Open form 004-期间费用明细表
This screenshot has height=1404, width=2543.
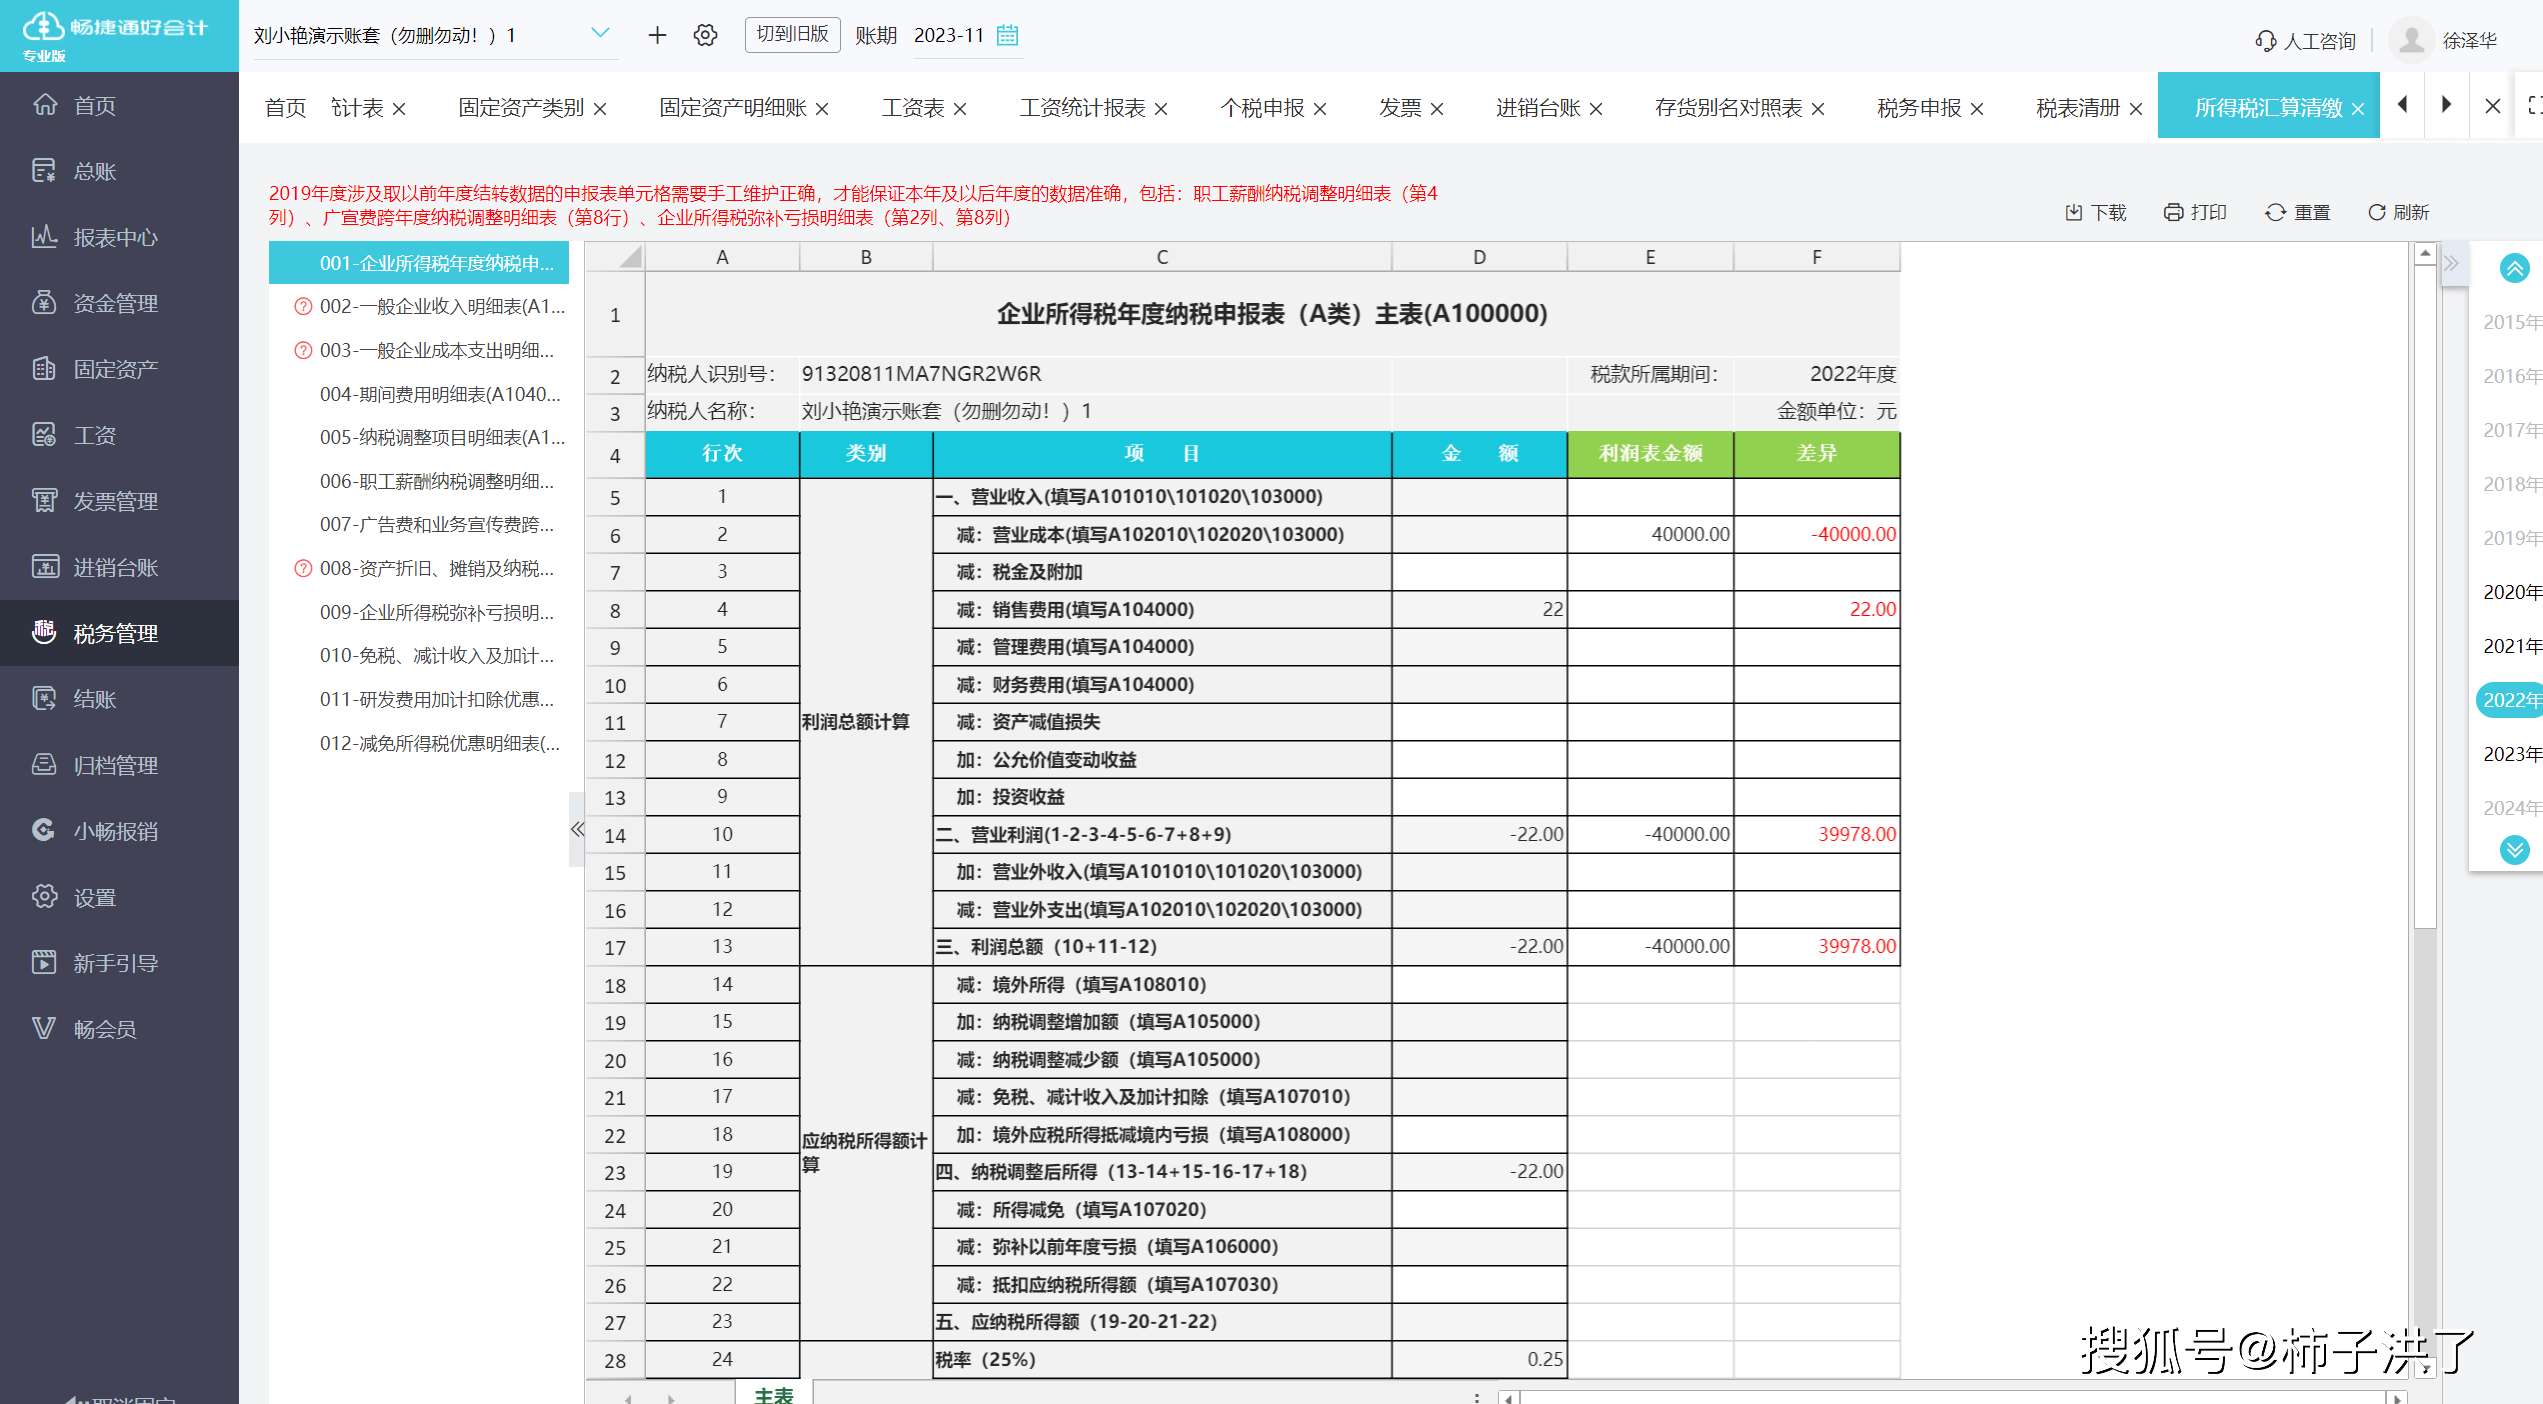click(439, 394)
